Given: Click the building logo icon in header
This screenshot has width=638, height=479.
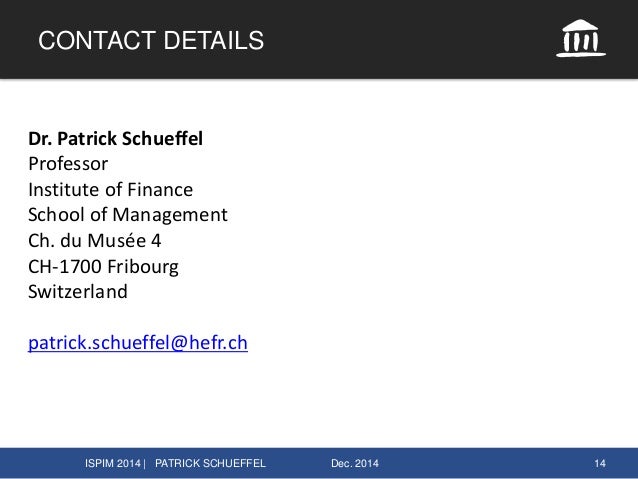Looking at the screenshot, I should (581, 38).
